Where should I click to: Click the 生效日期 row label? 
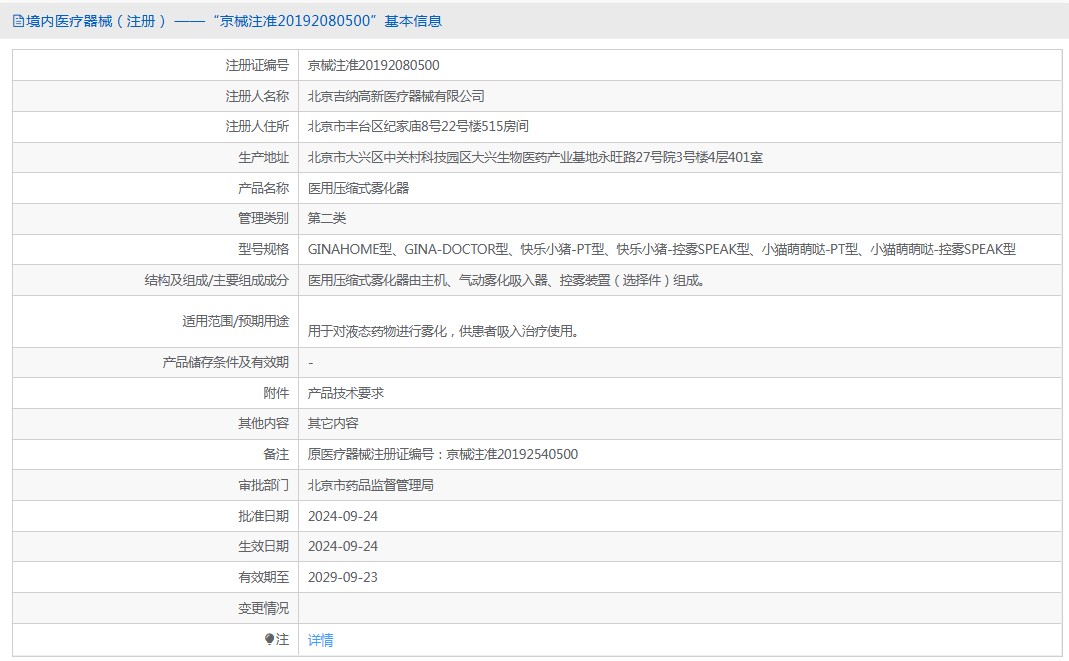263,546
